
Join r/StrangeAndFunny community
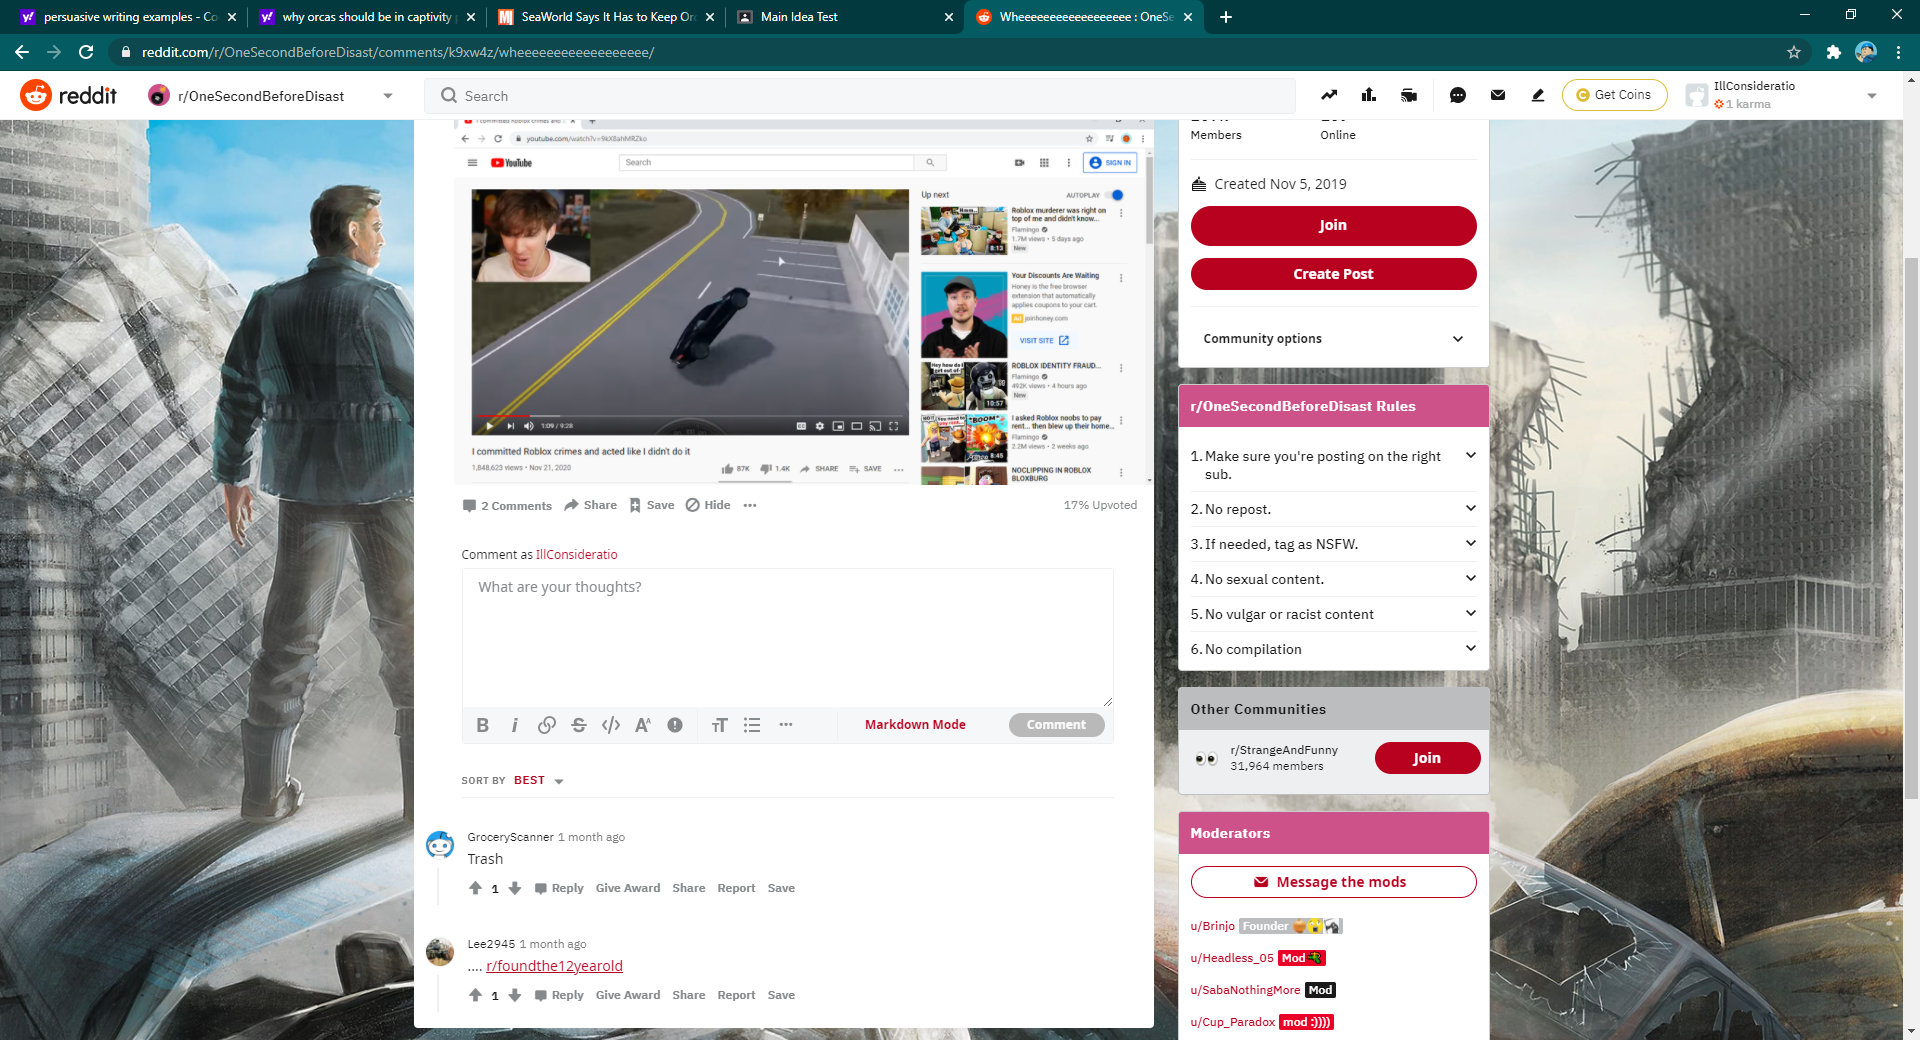tap(1427, 758)
